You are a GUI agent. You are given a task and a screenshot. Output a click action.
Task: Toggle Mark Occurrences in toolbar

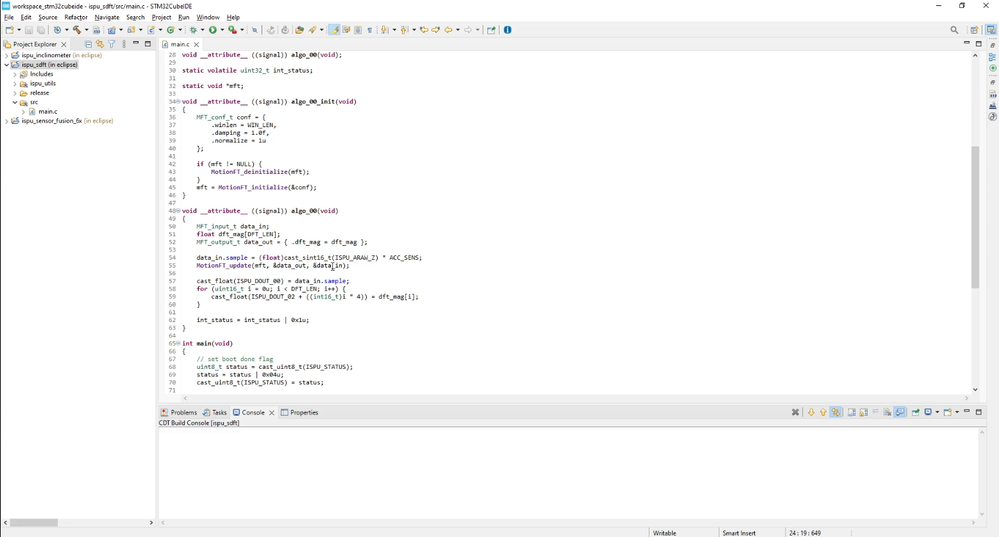click(334, 30)
